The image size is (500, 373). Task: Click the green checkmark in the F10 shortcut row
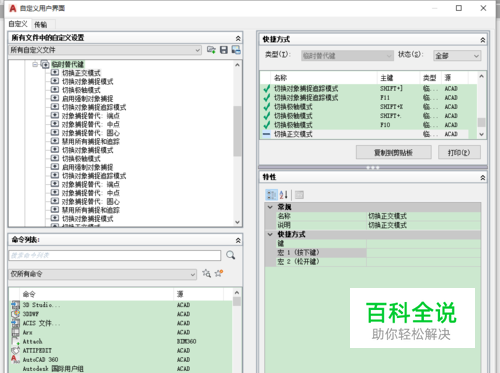tap(267, 125)
